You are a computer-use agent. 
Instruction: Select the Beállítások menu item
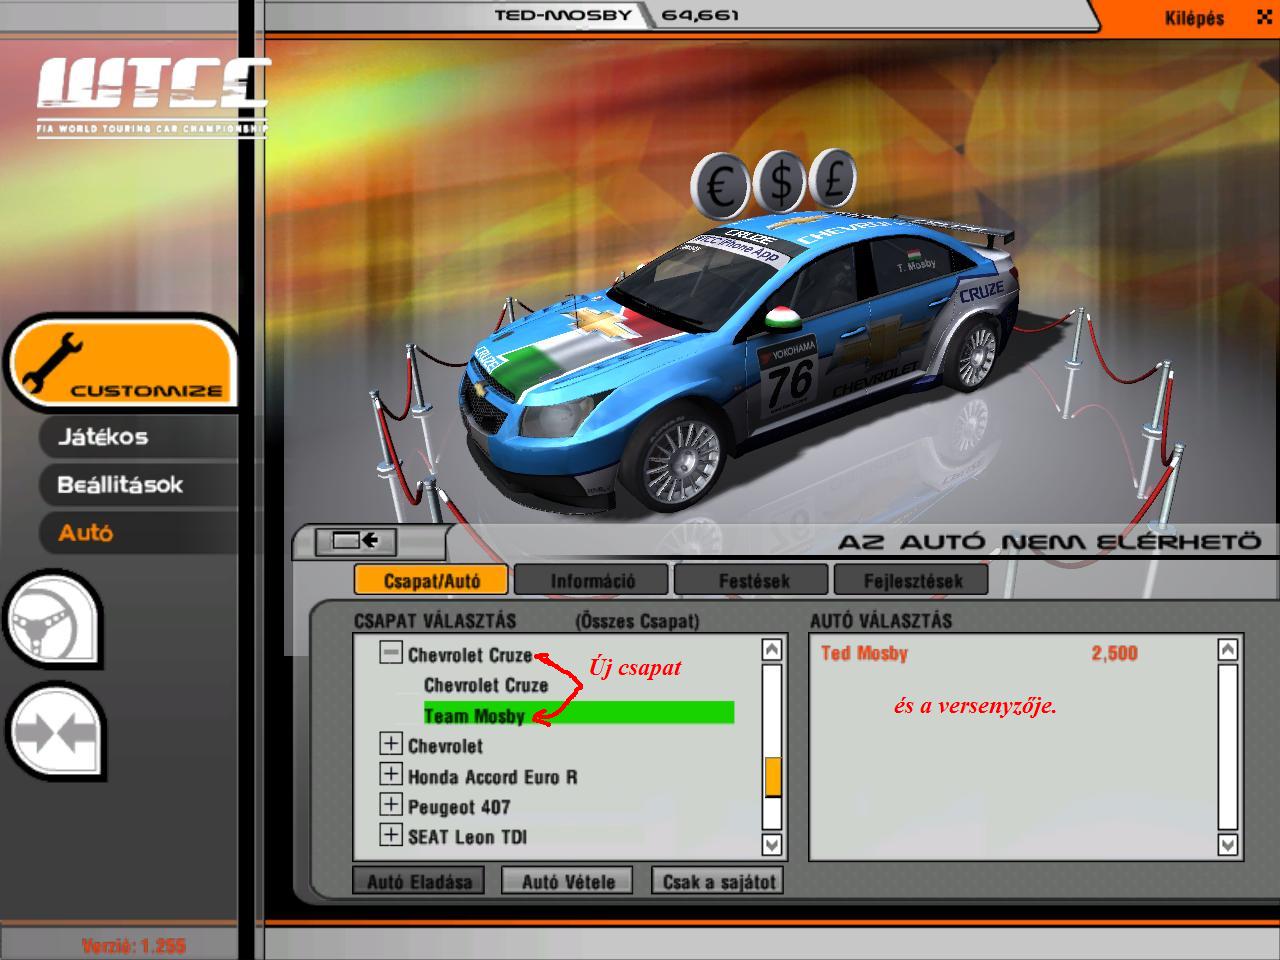(120, 485)
